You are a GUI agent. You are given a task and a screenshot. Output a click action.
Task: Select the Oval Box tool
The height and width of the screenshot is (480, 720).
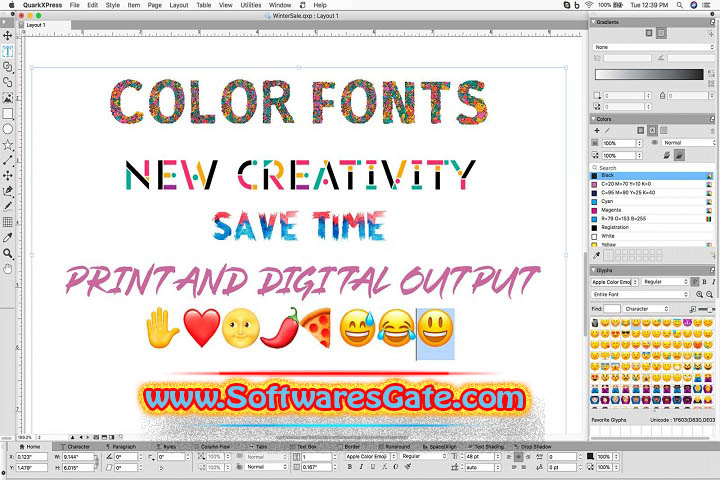7,129
